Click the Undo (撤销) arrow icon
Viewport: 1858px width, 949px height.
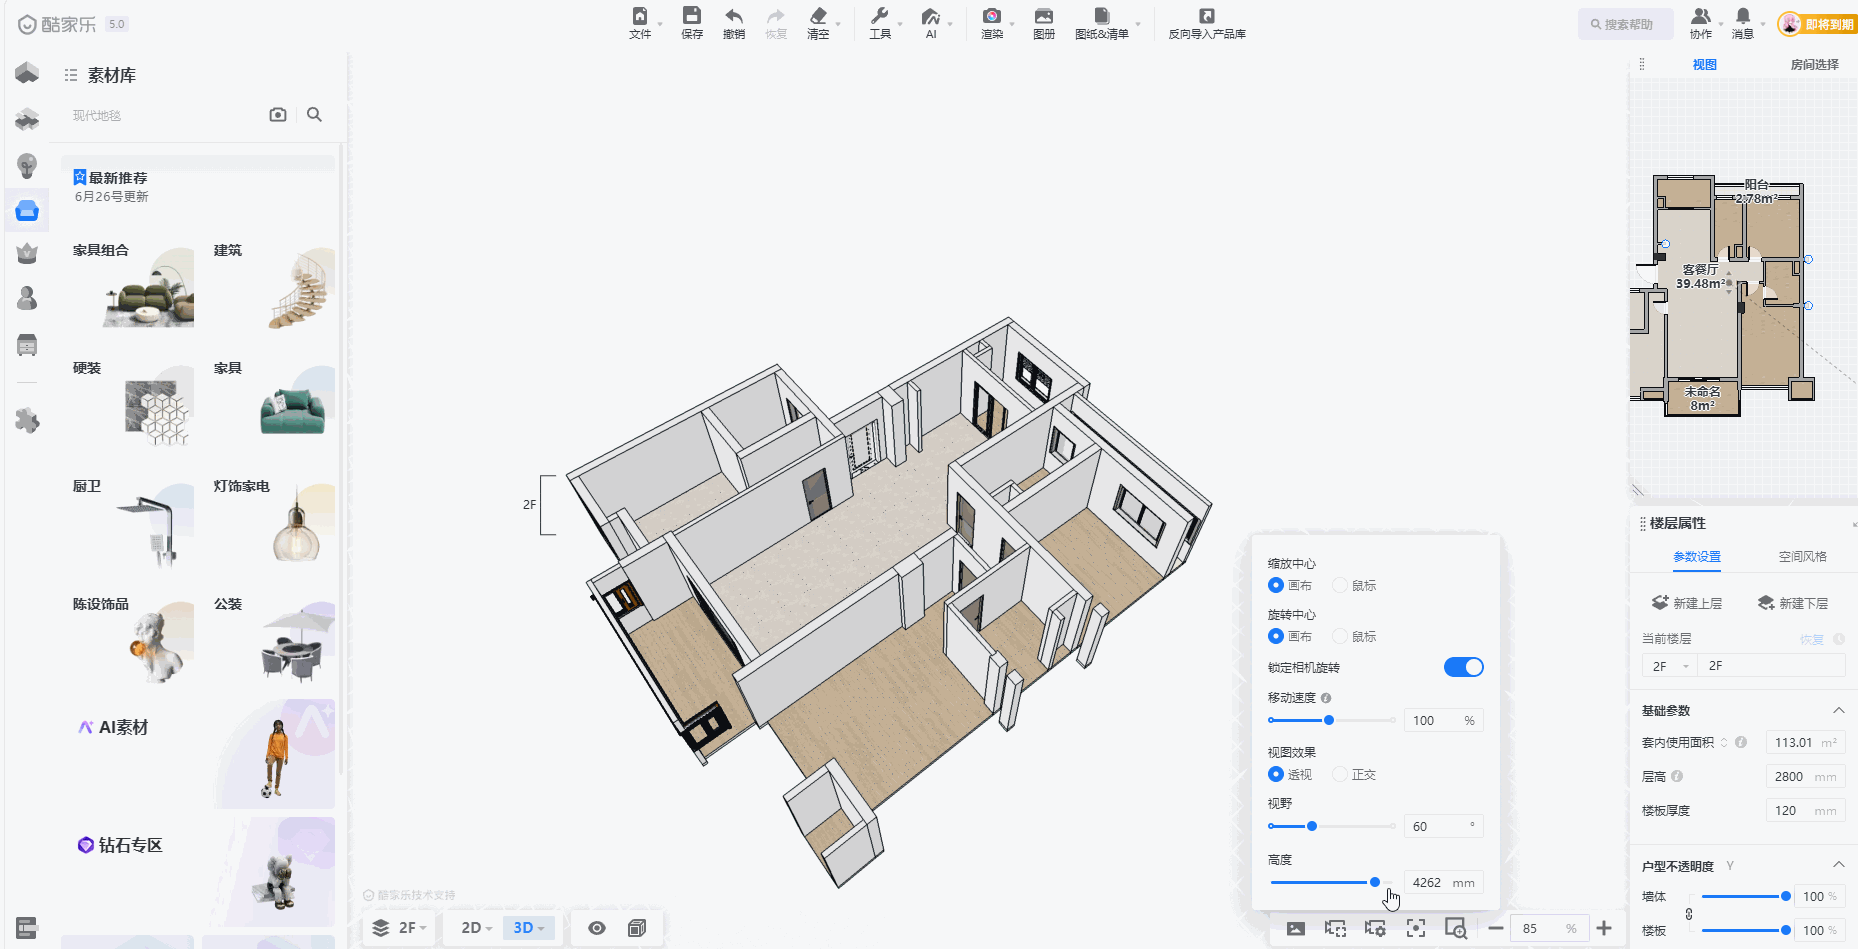click(x=734, y=17)
